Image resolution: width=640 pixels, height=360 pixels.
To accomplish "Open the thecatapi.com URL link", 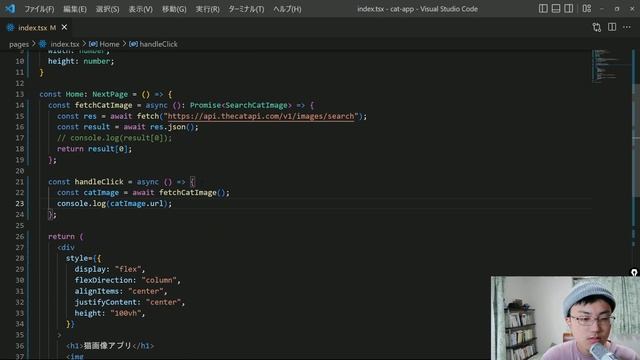I will click(x=261, y=116).
